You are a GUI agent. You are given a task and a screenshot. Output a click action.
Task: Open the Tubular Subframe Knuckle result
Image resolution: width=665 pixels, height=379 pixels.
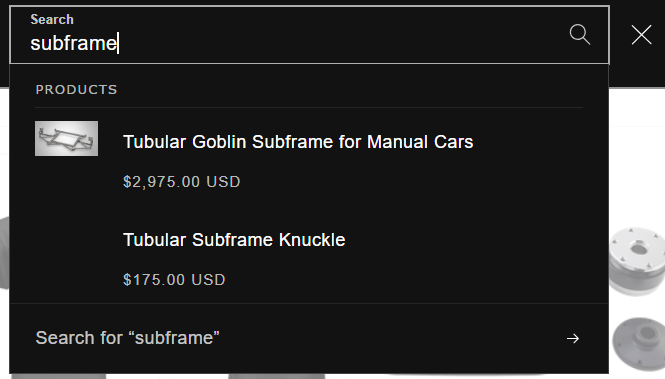pos(234,240)
